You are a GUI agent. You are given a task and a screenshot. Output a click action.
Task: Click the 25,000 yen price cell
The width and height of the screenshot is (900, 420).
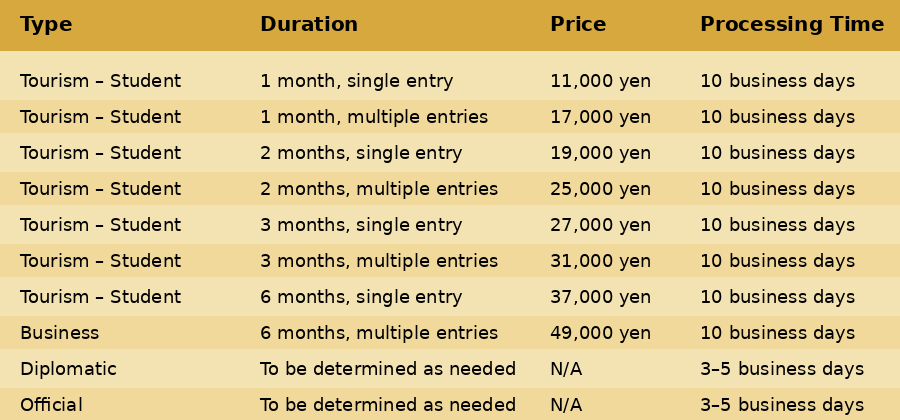[600, 190]
